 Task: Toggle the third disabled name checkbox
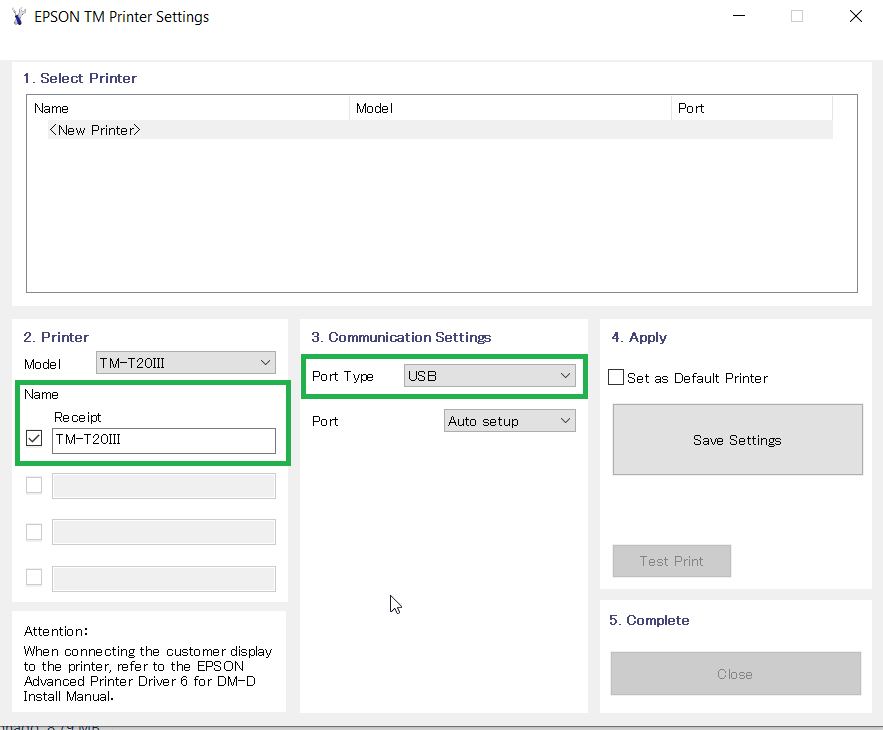[x=34, y=532]
